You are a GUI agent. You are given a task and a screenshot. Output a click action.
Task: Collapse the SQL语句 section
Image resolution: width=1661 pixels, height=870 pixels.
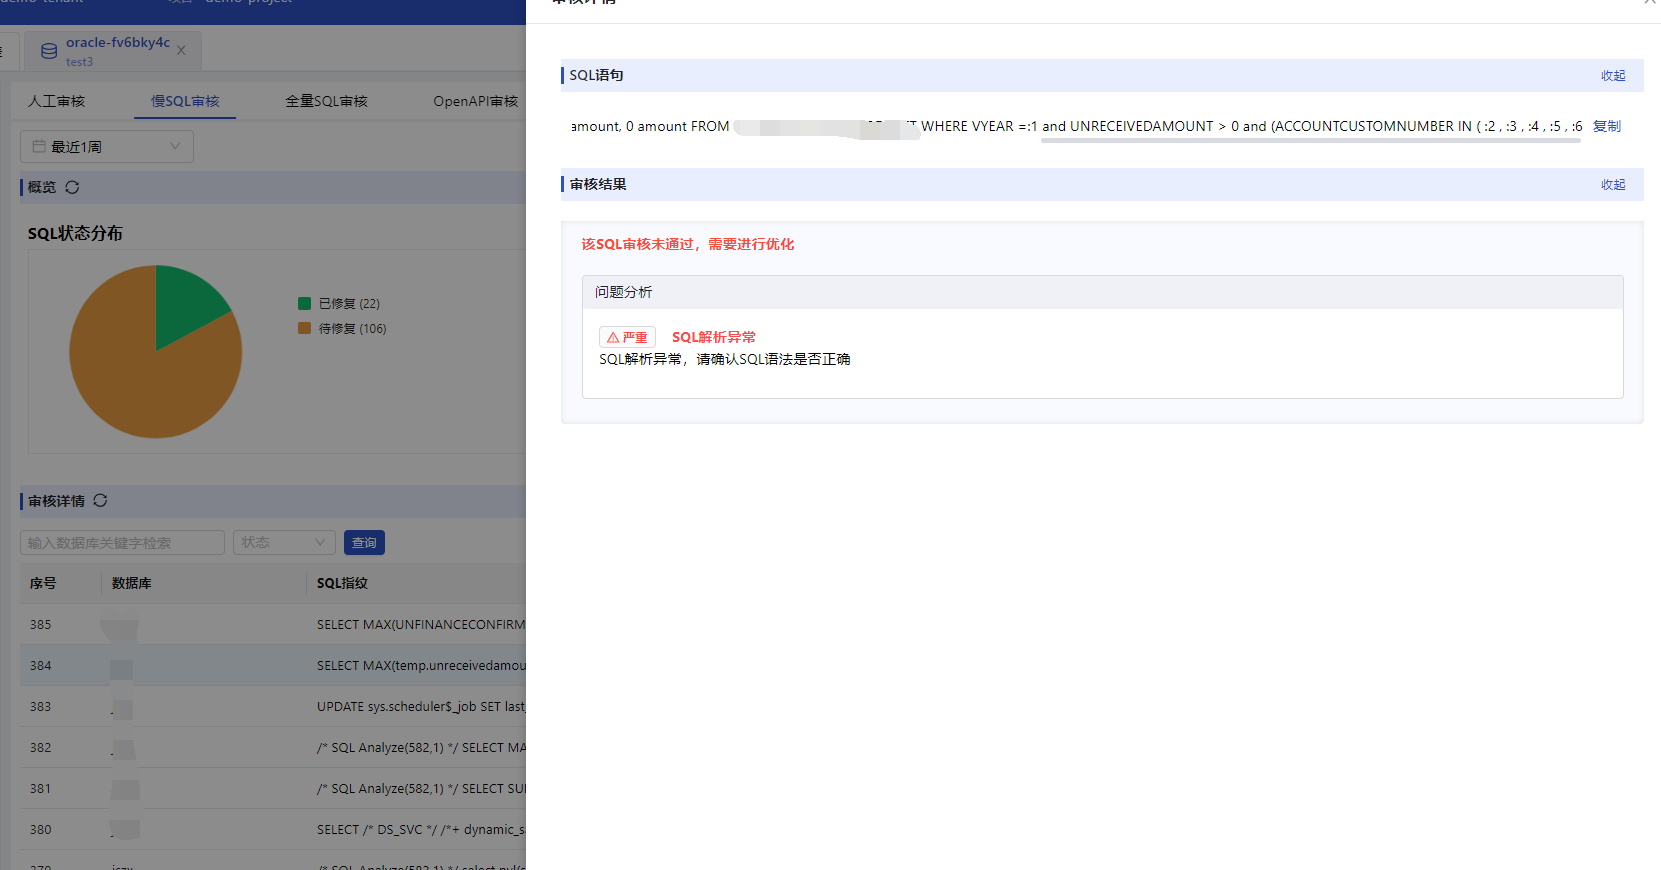coord(1613,76)
